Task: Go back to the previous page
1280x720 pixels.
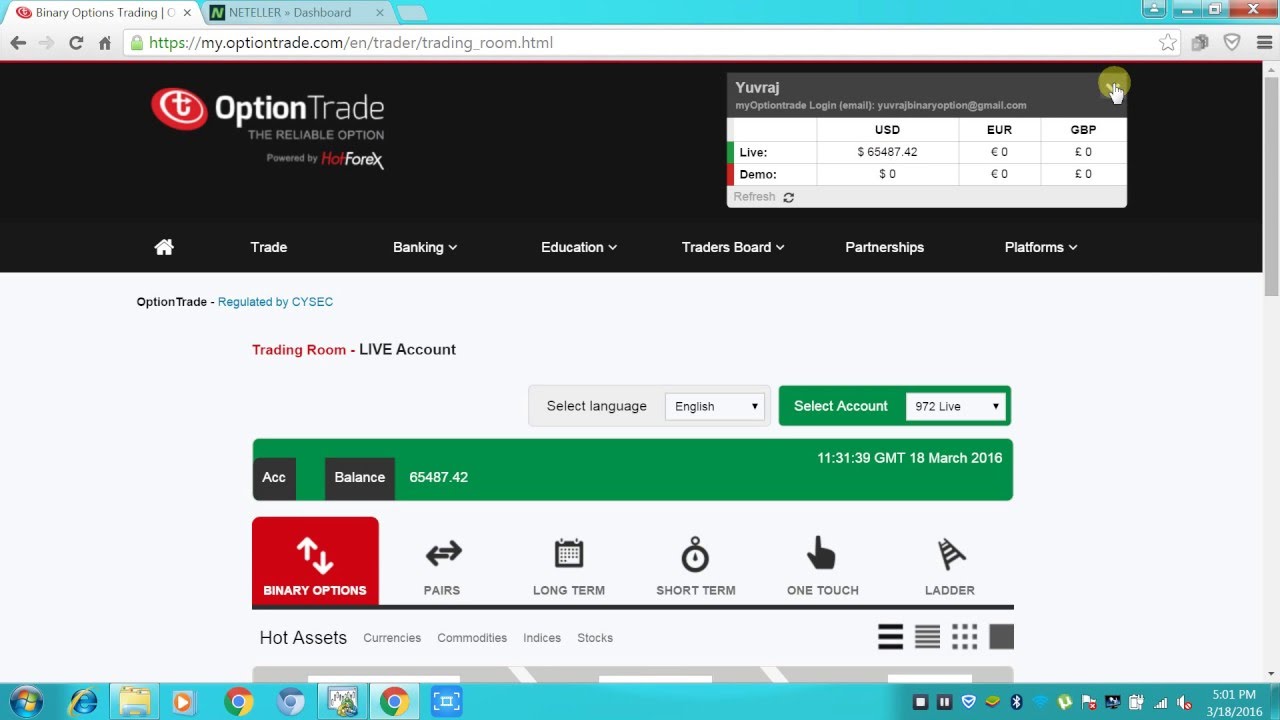Action: click(18, 43)
